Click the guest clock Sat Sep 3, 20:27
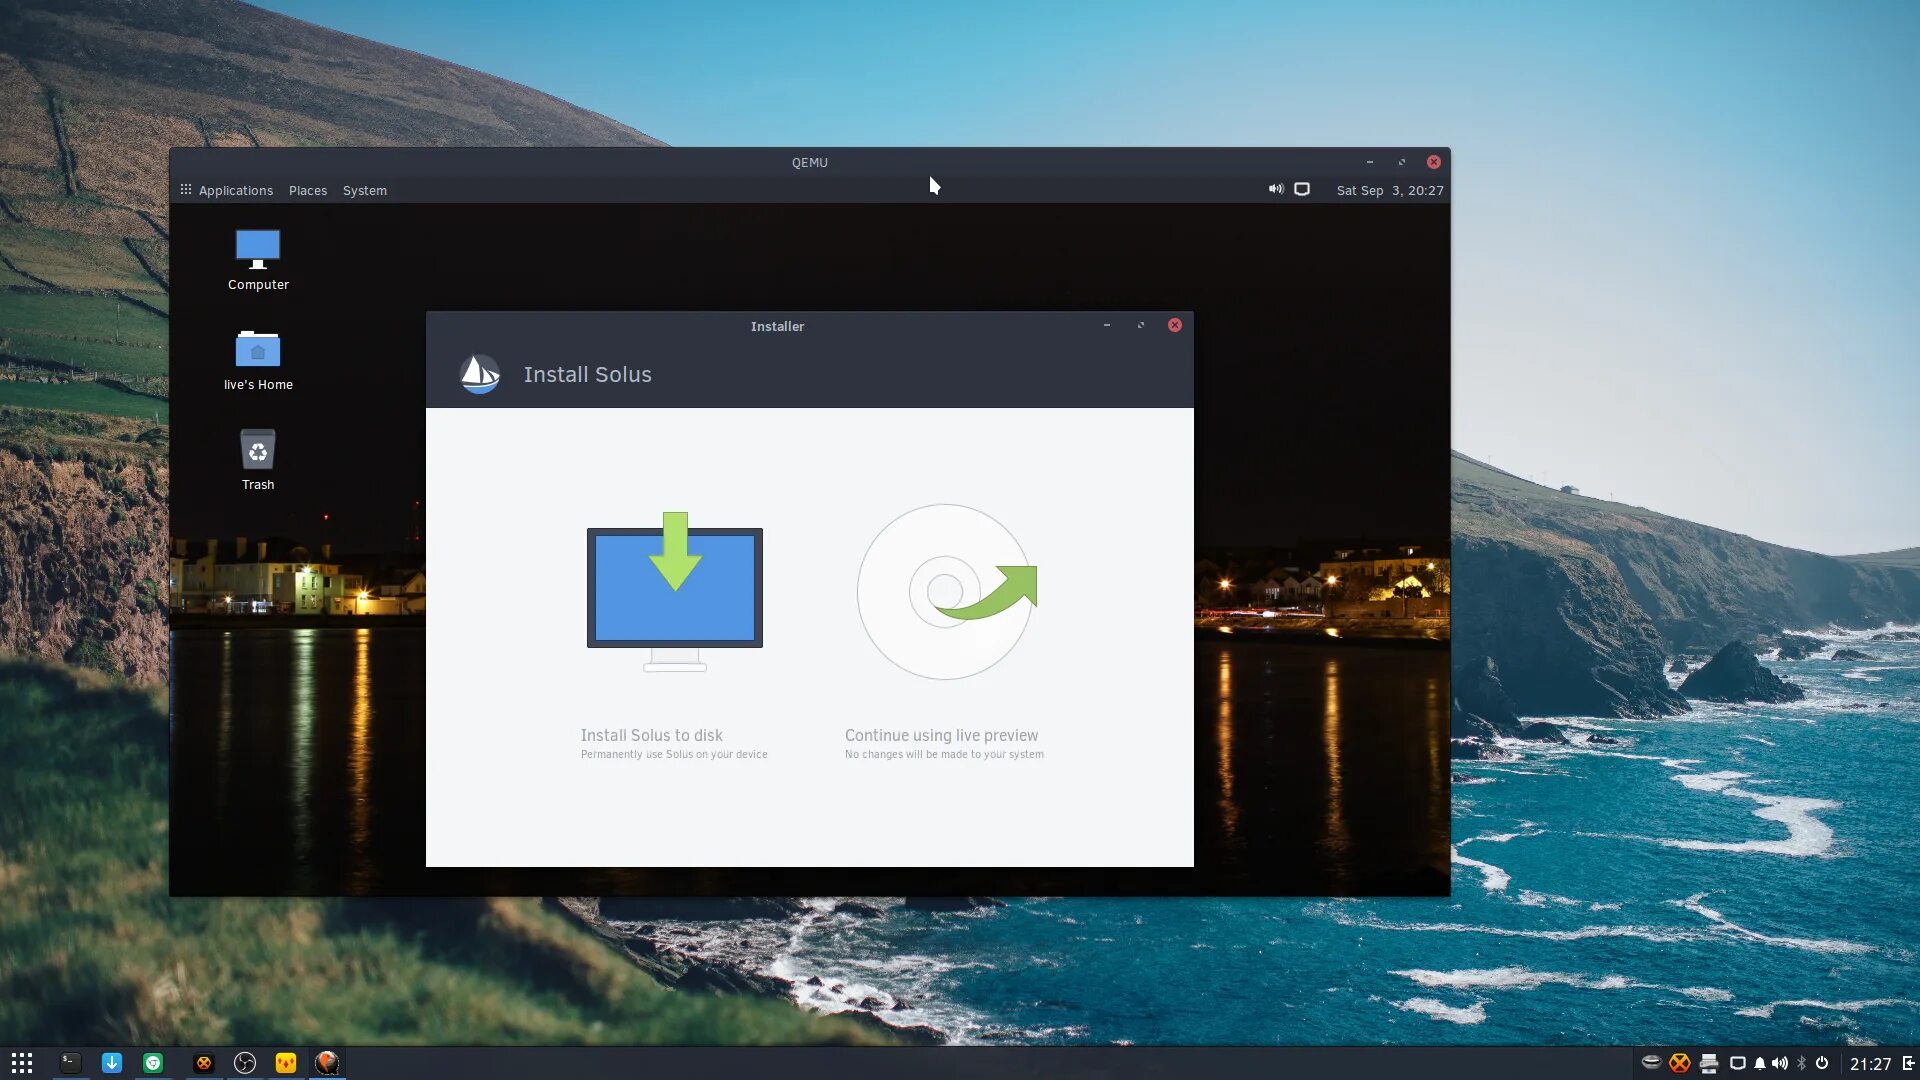The width and height of the screenshot is (1920, 1080). (x=1390, y=190)
